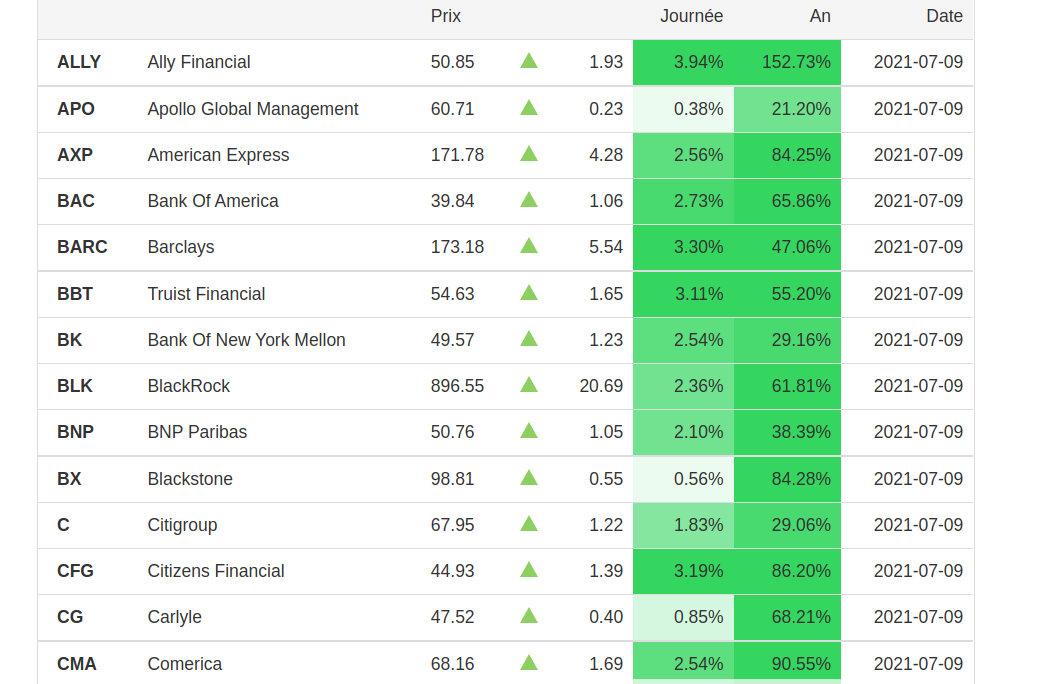
Task: Click the green arrow beside Citigroup price
Action: pyautogui.click(x=529, y=524)
